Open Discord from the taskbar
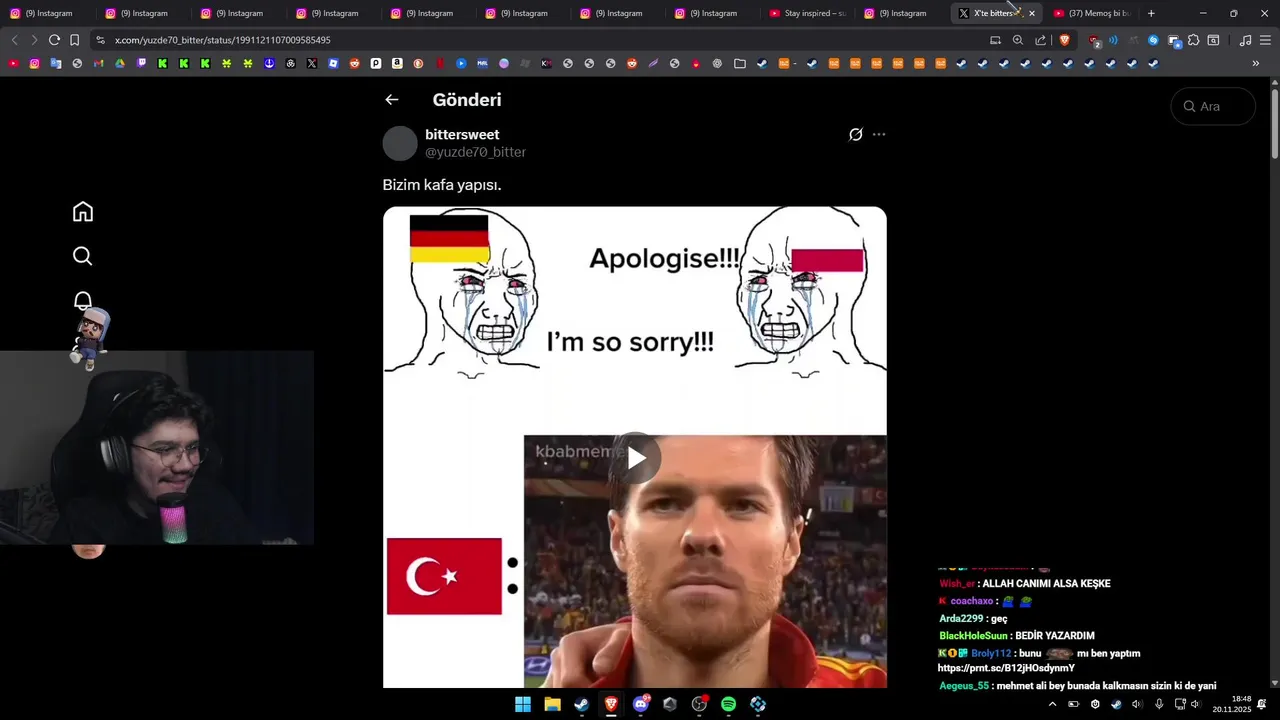Viewport: 1280px width, 720px height. 641,704
